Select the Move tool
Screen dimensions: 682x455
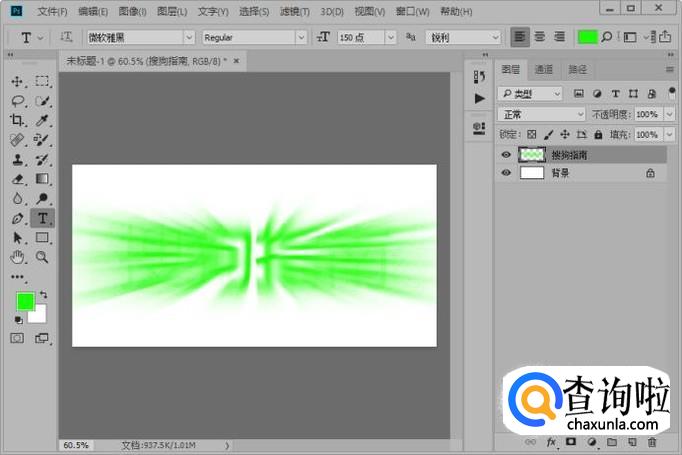pyautogui.click(x=17, y=81)
